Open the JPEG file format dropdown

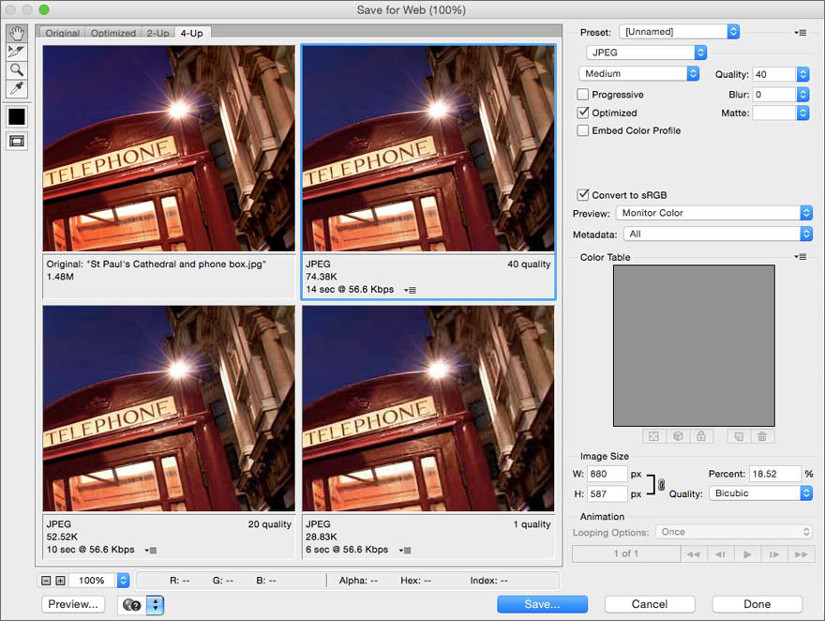pyautogui.click(x=646, y=52)
